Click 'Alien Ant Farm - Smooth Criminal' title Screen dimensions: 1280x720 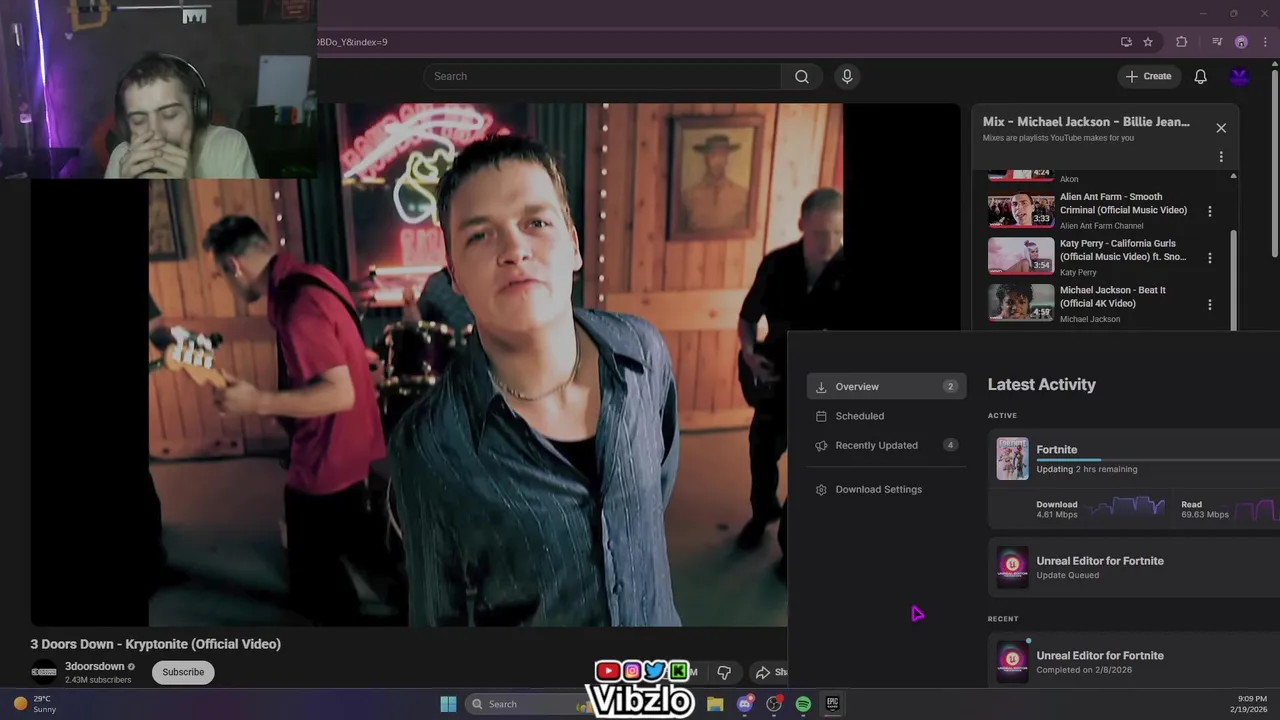1123,204
